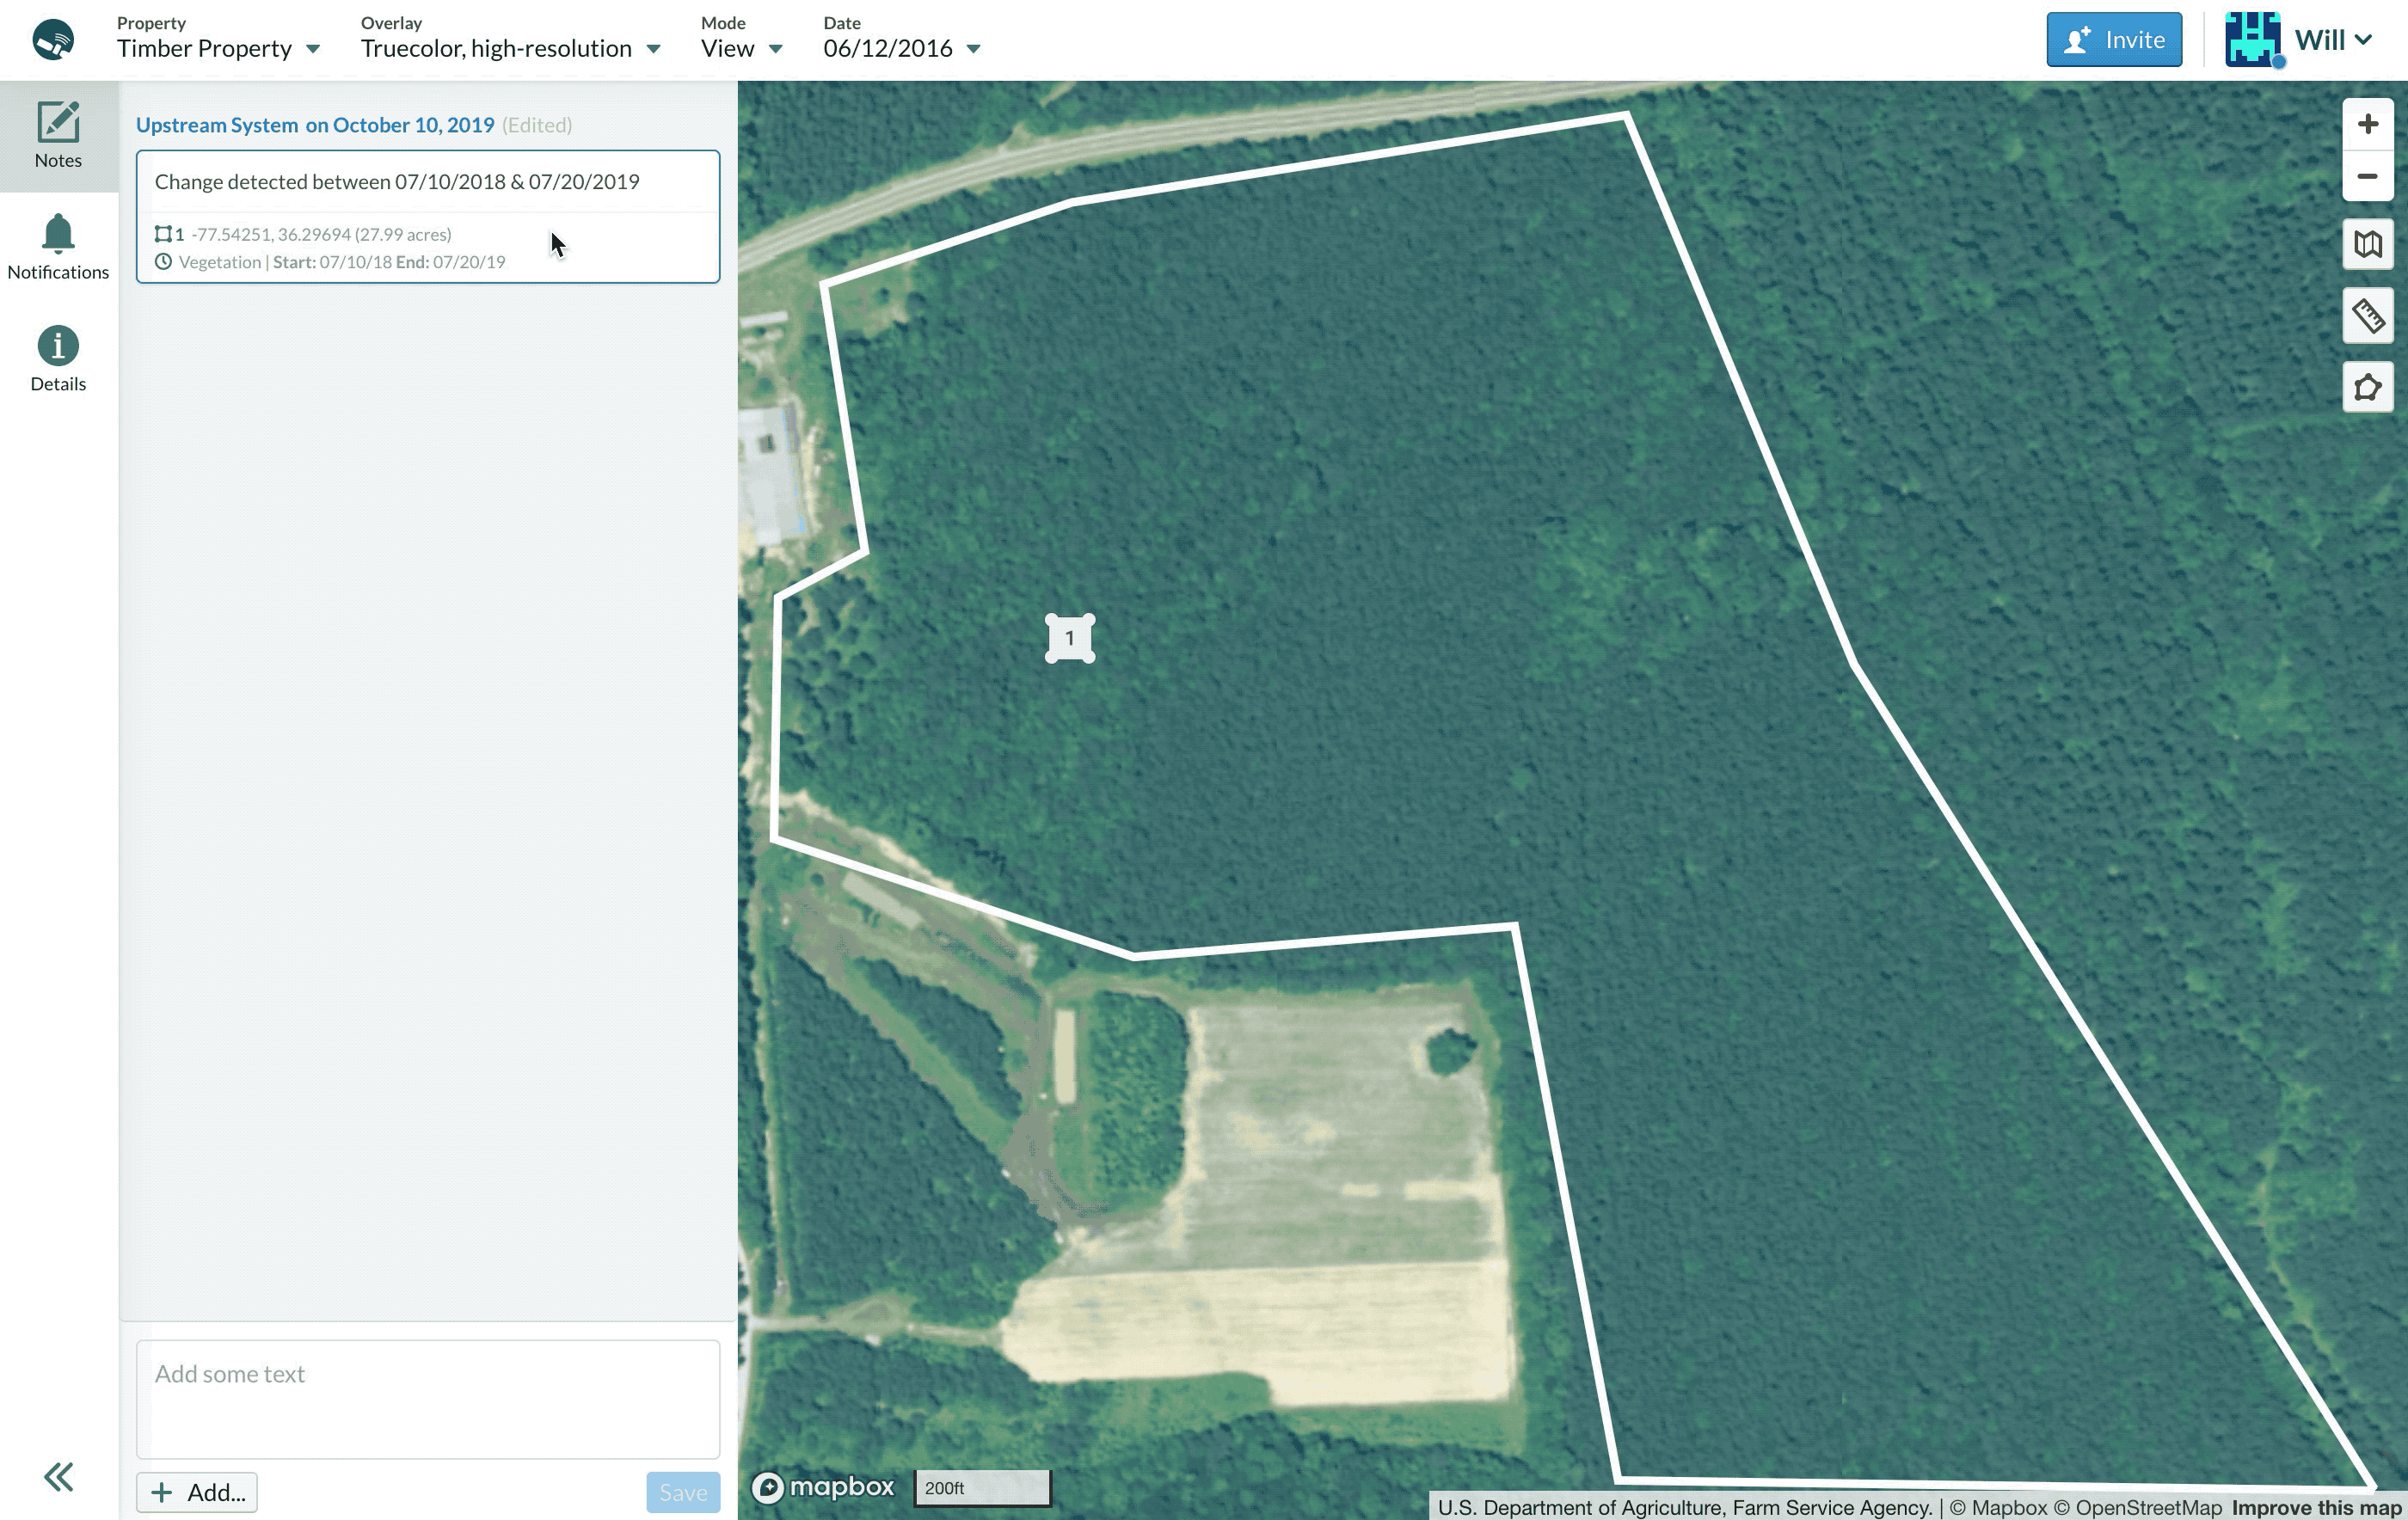The height and width of the screenshot is (1520, 2408).
Task: Select the ruler measure tool
Action: pos(2367,316)
